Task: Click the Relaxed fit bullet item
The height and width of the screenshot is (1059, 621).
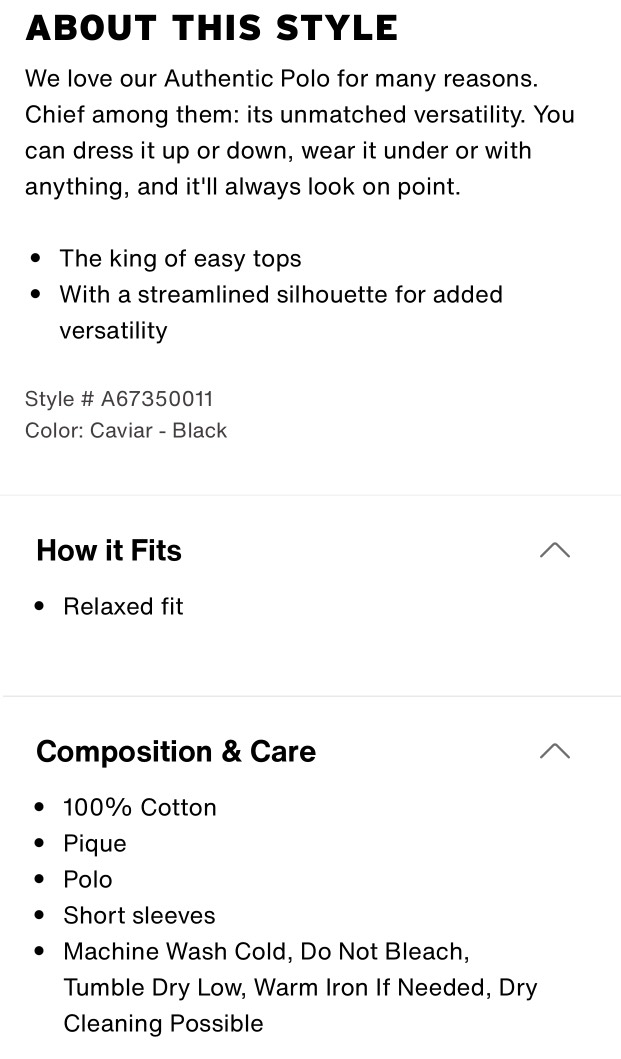Action: tap(123, 606)
